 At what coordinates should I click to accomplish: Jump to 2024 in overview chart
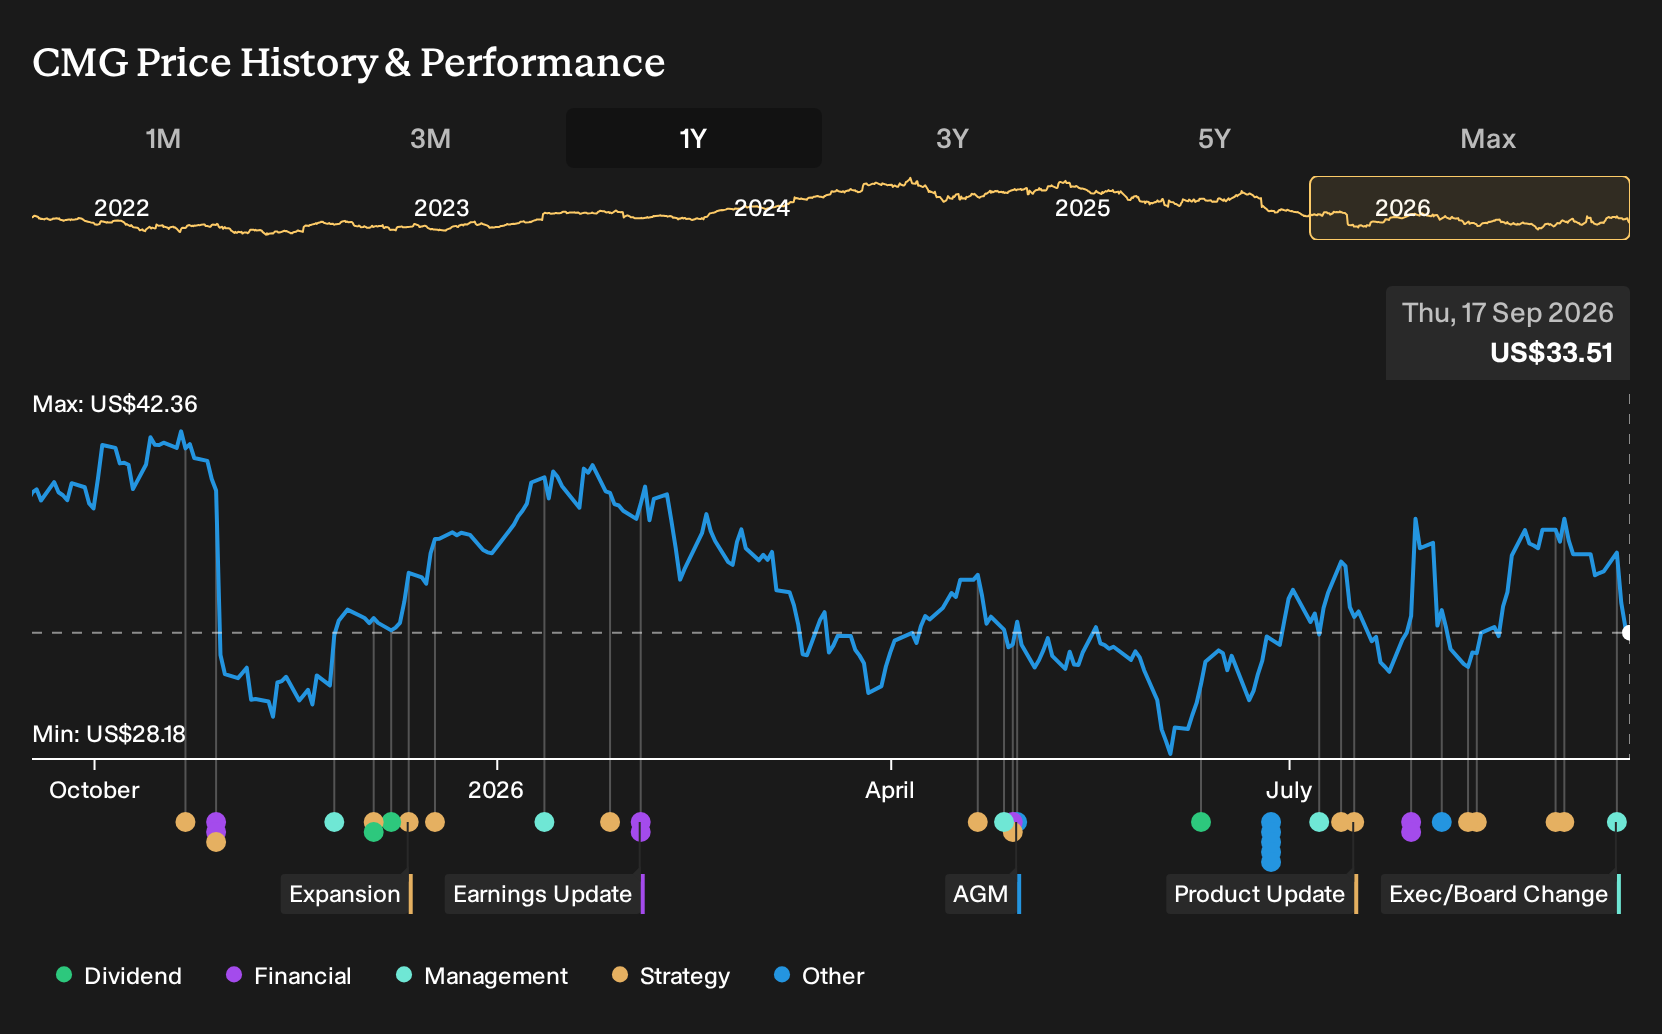pyautogui.click(x=762, y=208)
